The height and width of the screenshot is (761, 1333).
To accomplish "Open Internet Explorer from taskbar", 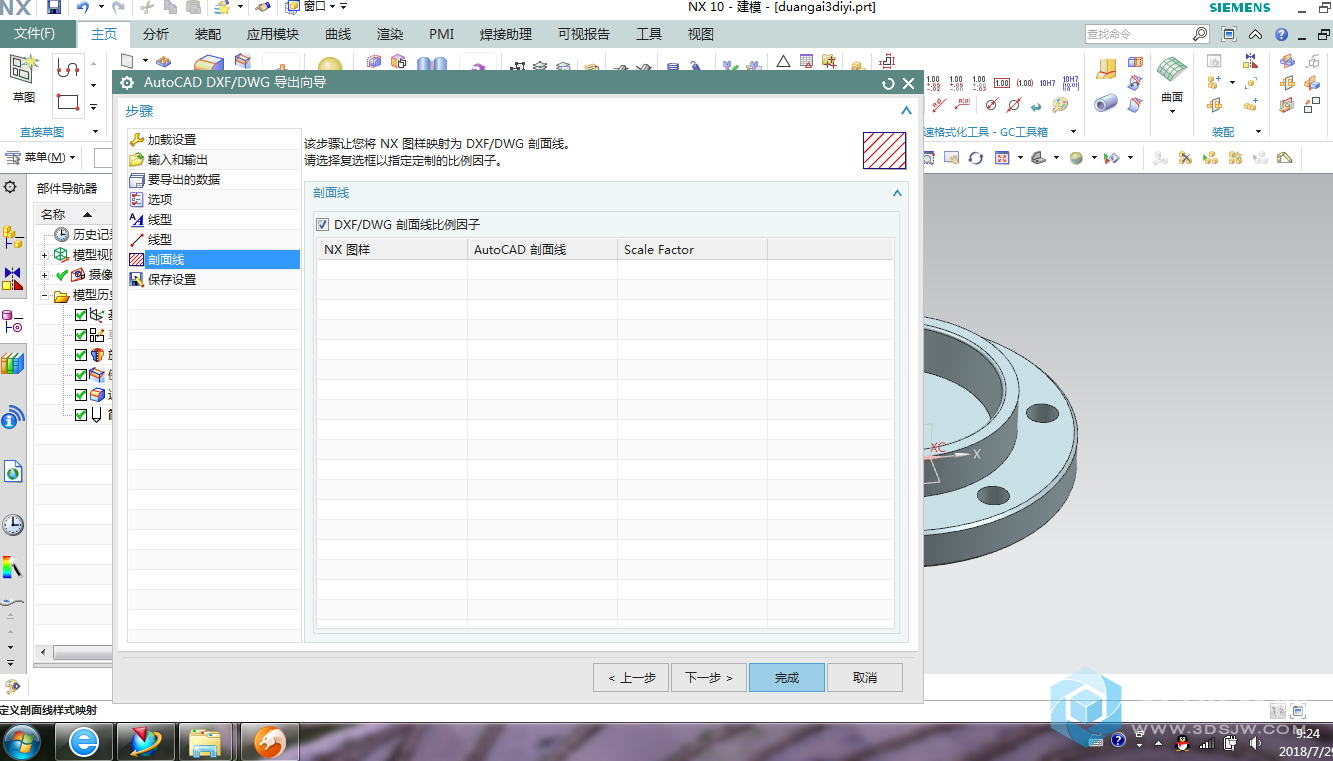I will click(x=84, y=742).
